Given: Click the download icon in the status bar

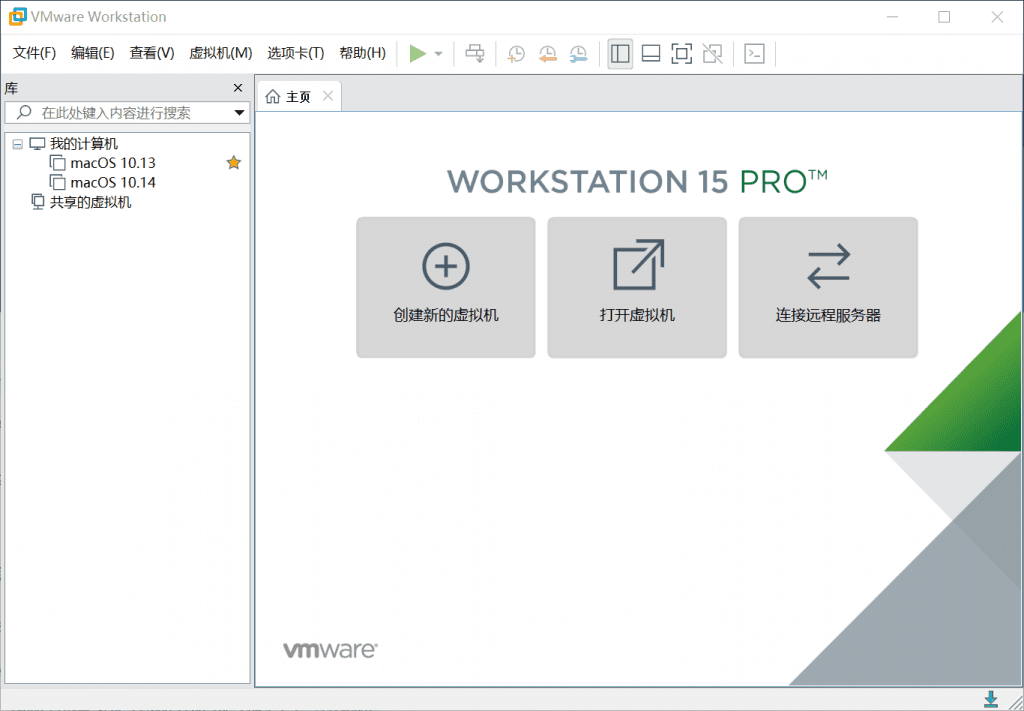Looking at the screenshot, I should click(991, 699).
